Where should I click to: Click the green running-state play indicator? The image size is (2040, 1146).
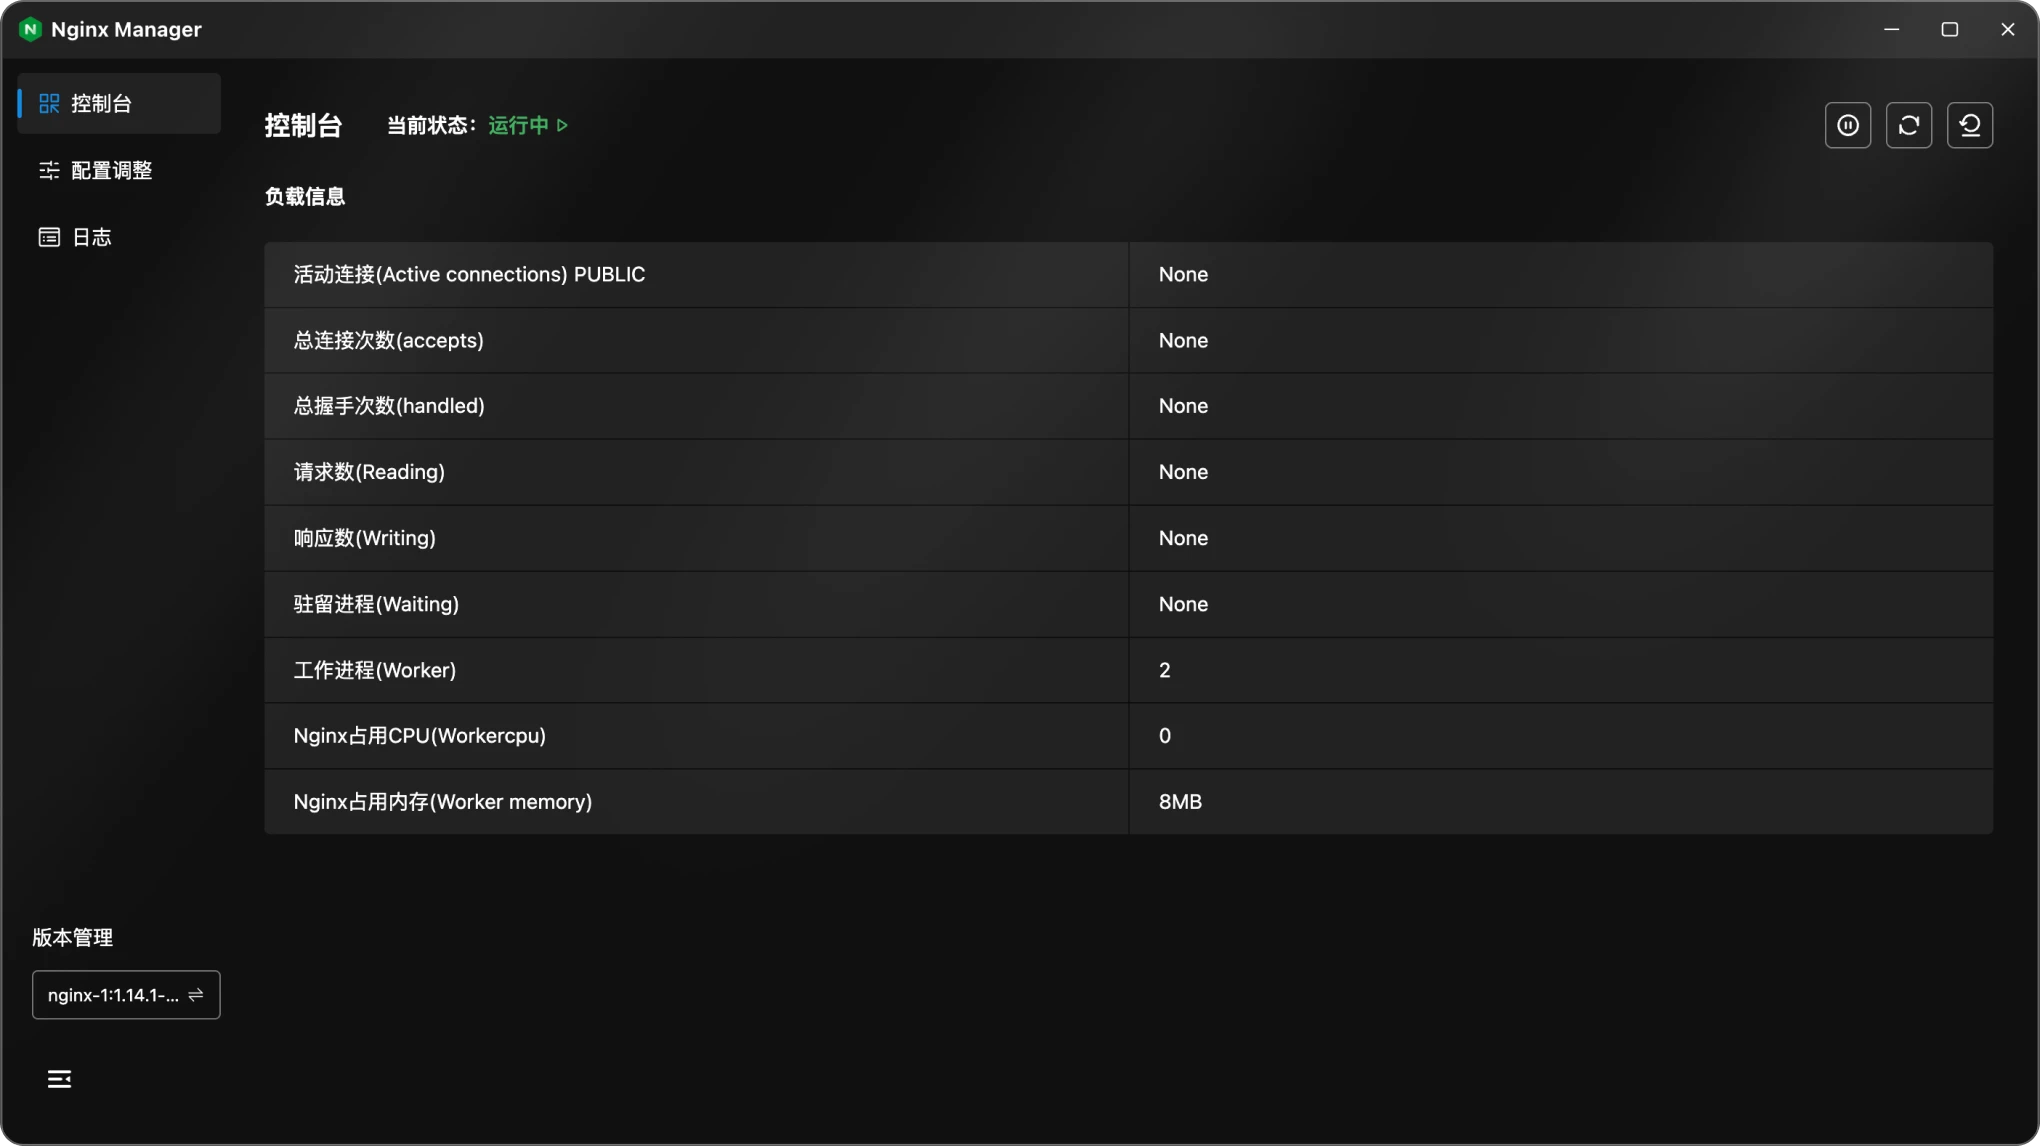pos(563,125)
